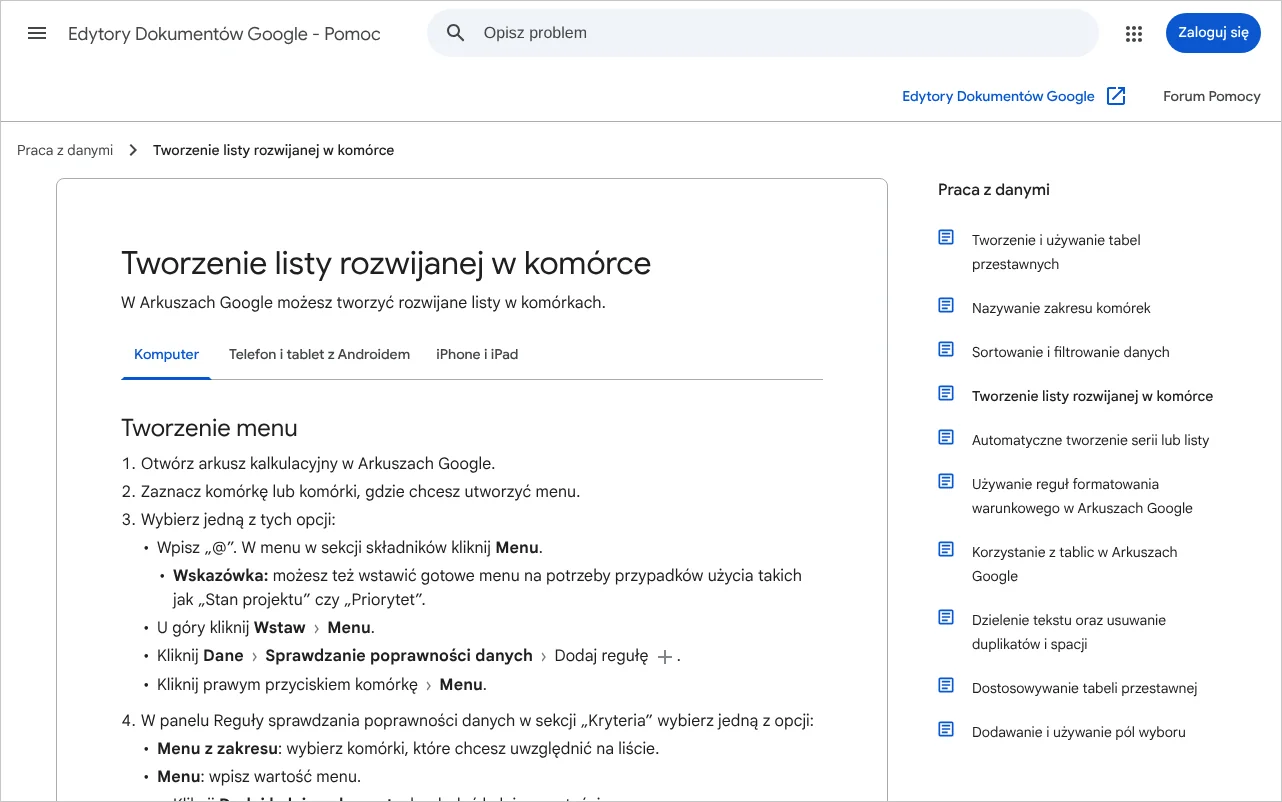This screenshot has height=802, width=1282.
Task: Open Nazywanie zakresu komórek article
Action: tap(1061, 308)
